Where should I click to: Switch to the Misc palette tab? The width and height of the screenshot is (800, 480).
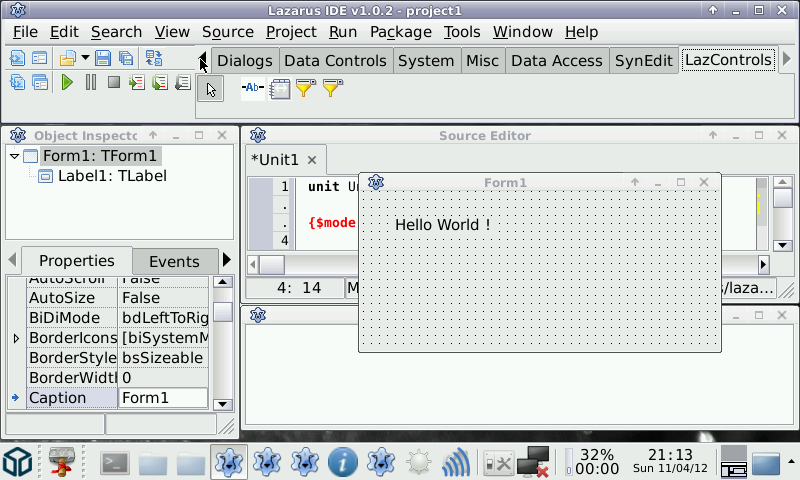482,60
